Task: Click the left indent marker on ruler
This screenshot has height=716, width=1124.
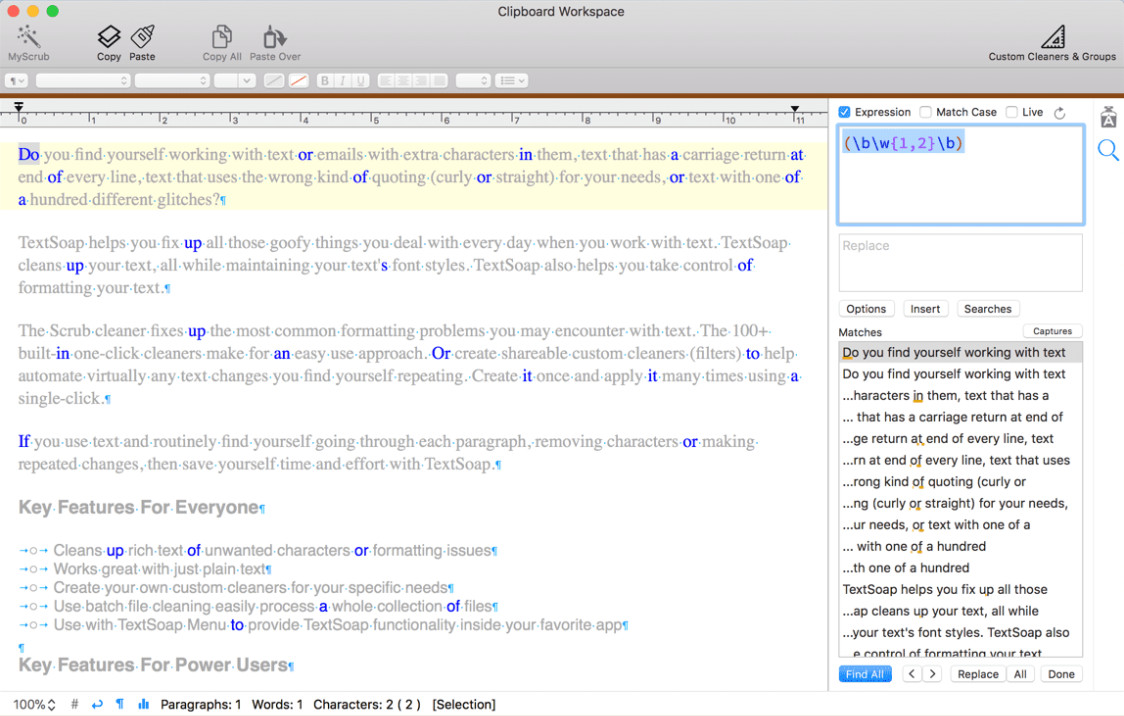Action: tap(19, 108)
